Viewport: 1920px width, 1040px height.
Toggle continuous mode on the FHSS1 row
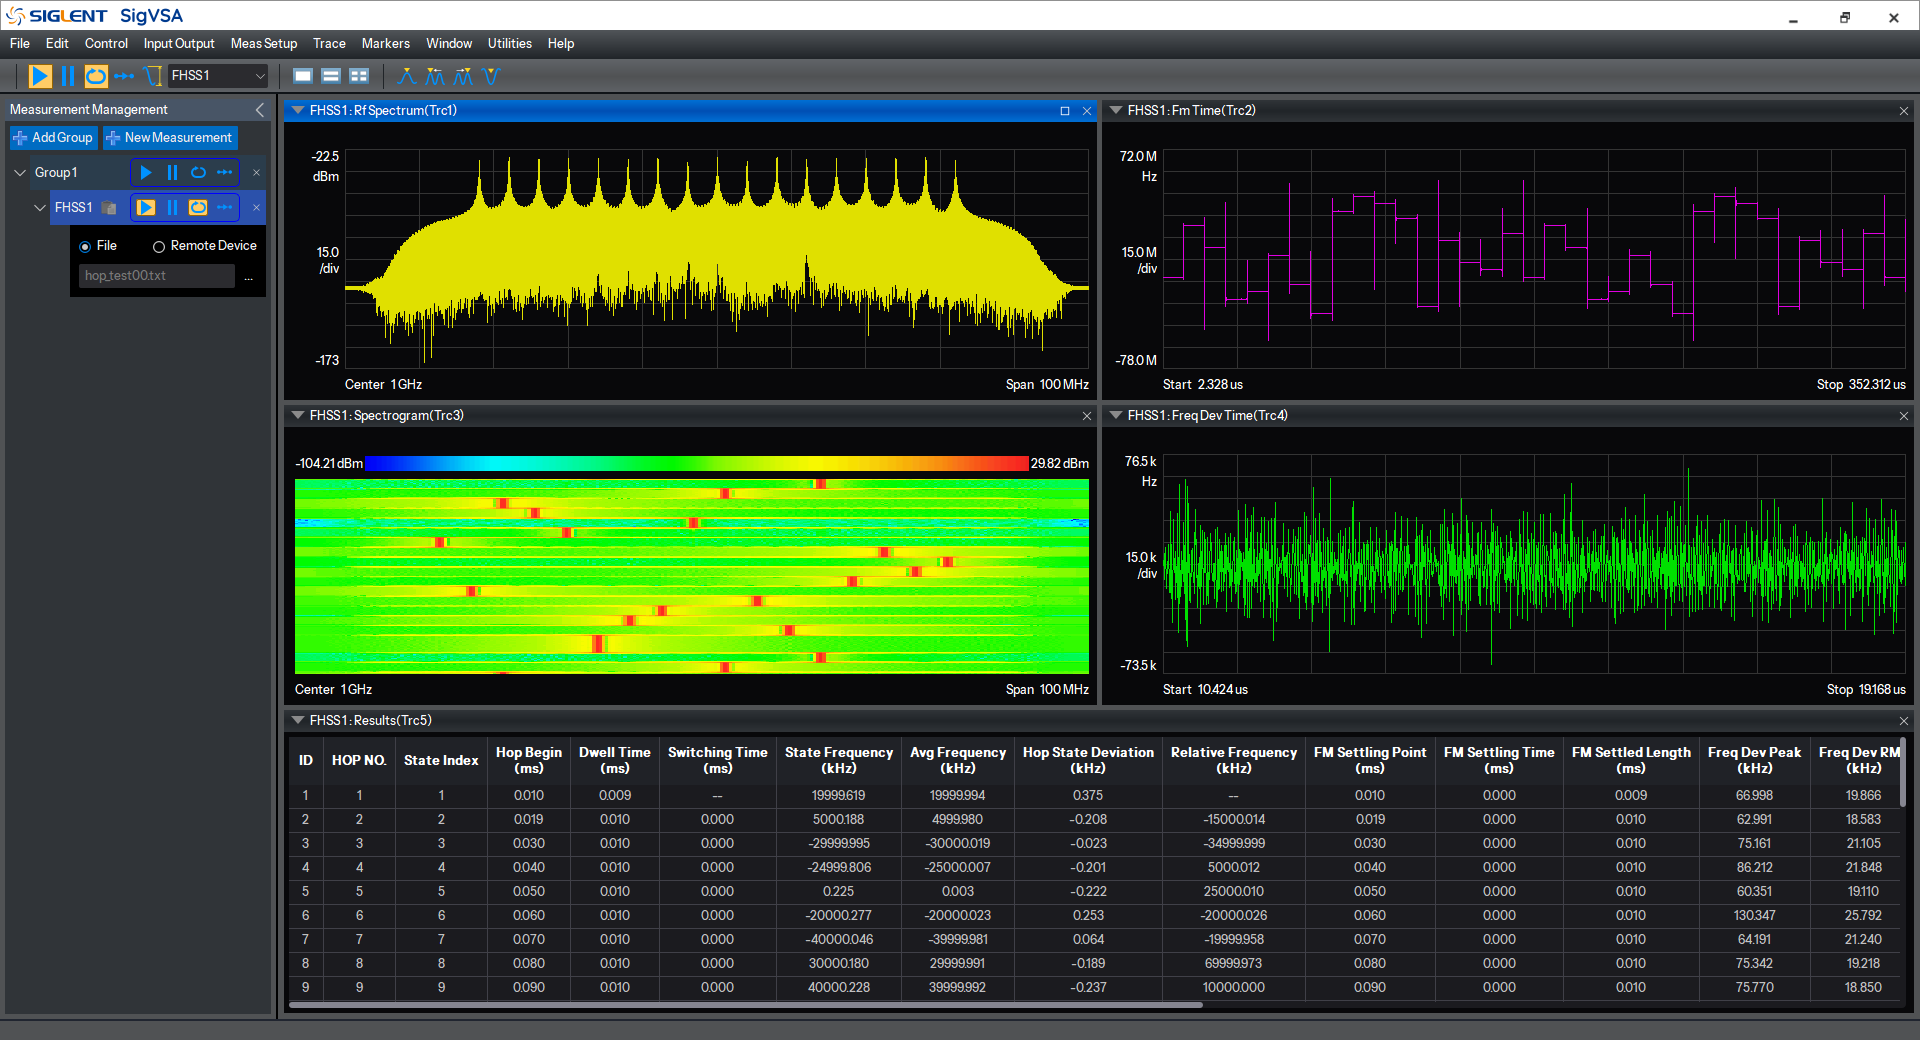click(x=198, y=208)
